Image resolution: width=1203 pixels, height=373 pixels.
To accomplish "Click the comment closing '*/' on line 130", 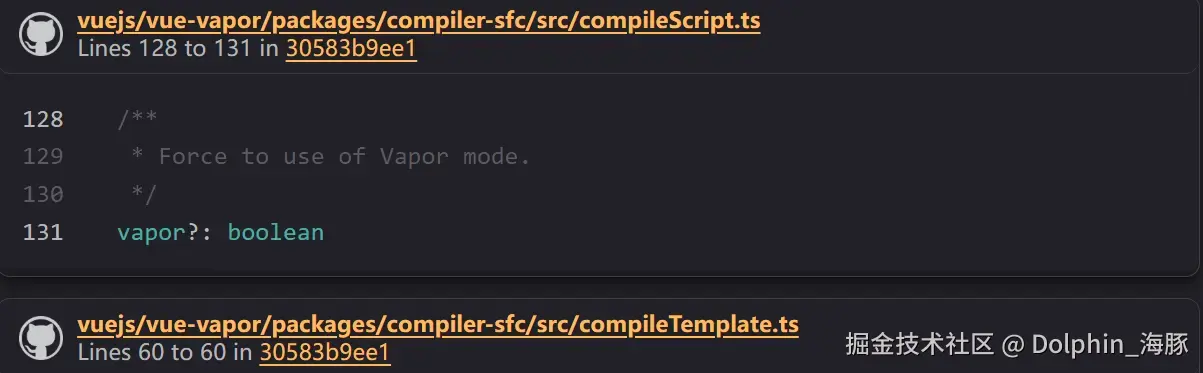I will (144, 194).
